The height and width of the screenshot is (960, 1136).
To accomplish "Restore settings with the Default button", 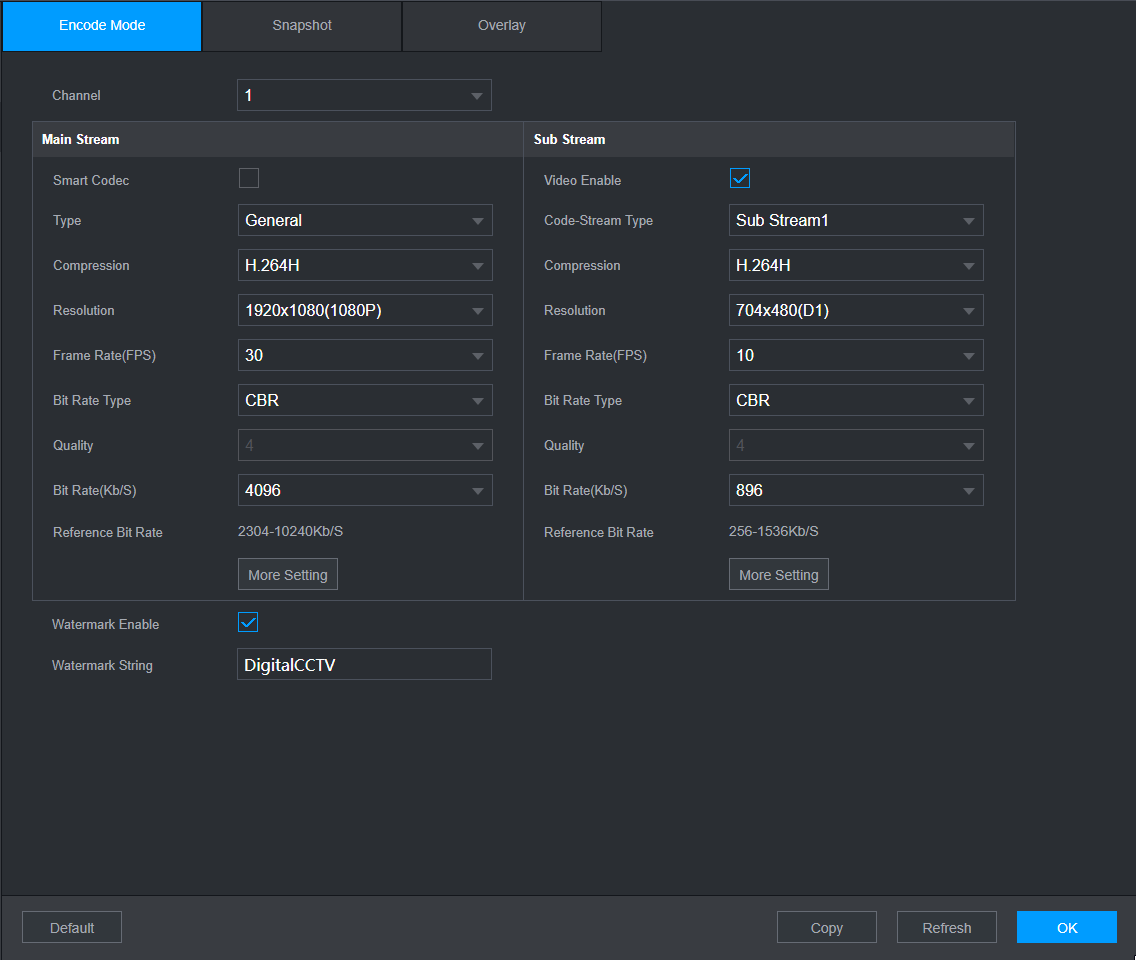I will pyautogui.click(x=72, y=928).
